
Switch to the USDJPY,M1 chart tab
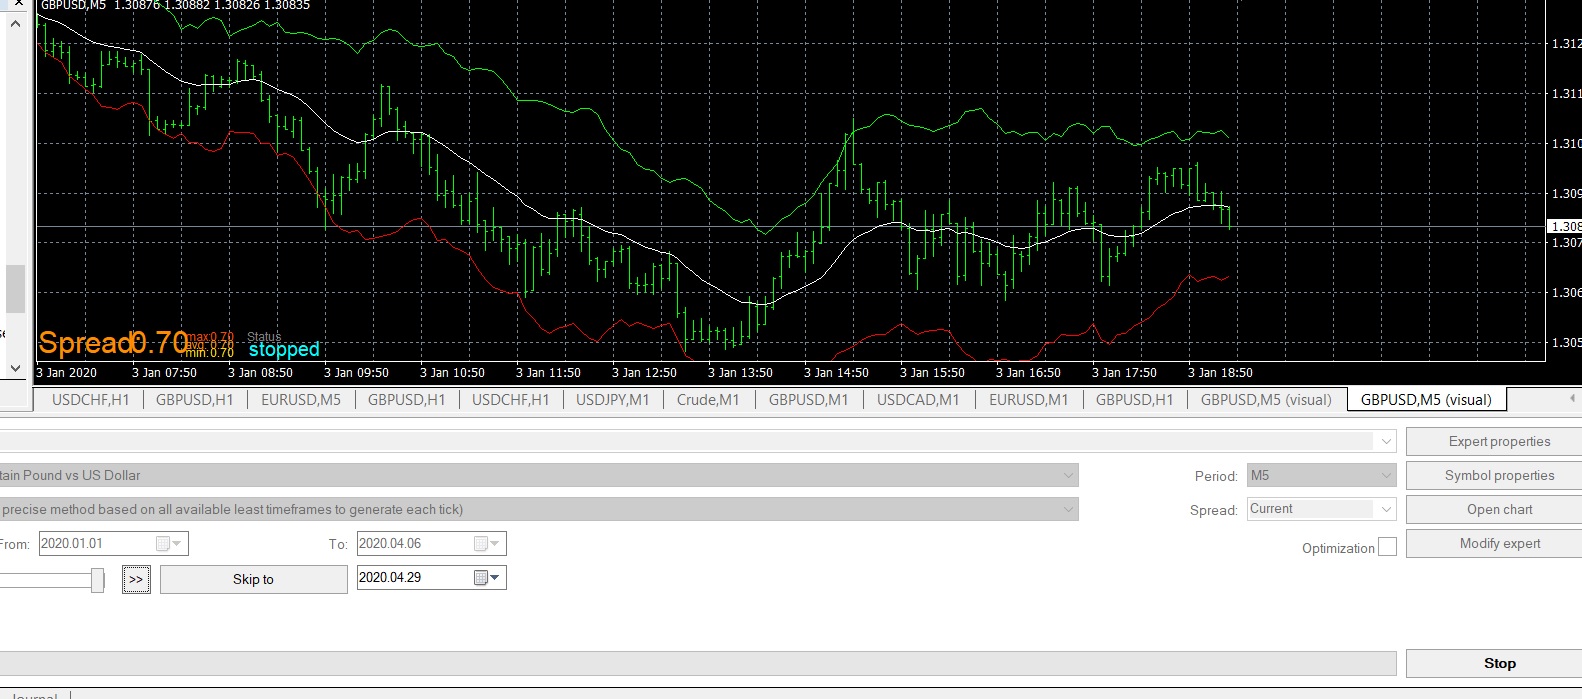pyautogui.click(x=612, y=399)
